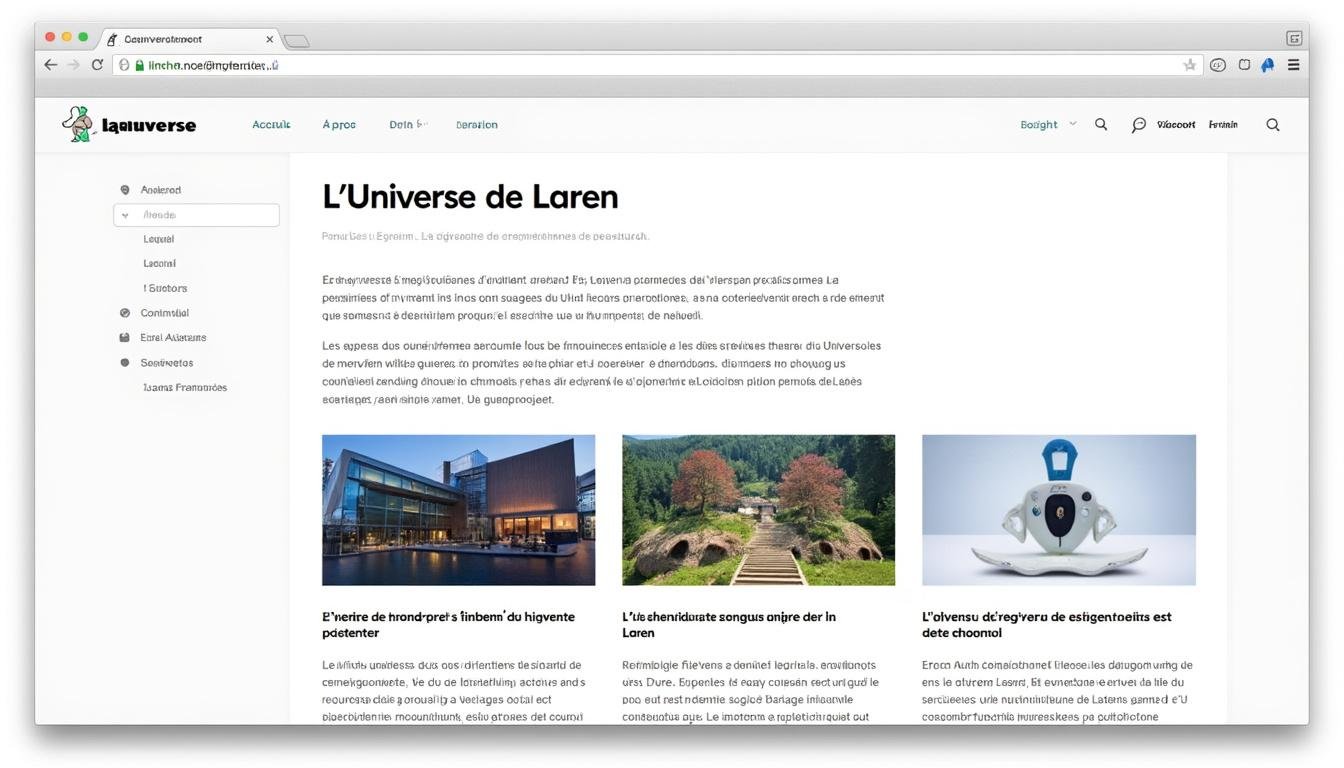The width and height of the screenshot is (1344, 768).
Task: Open the À proc menu item
Action: [339, 124]
